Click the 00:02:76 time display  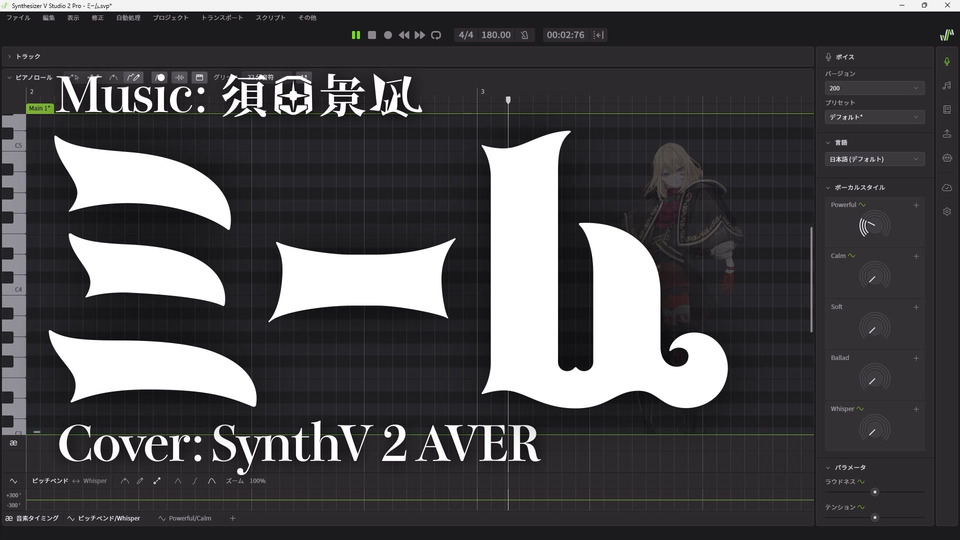pos(565,35)
